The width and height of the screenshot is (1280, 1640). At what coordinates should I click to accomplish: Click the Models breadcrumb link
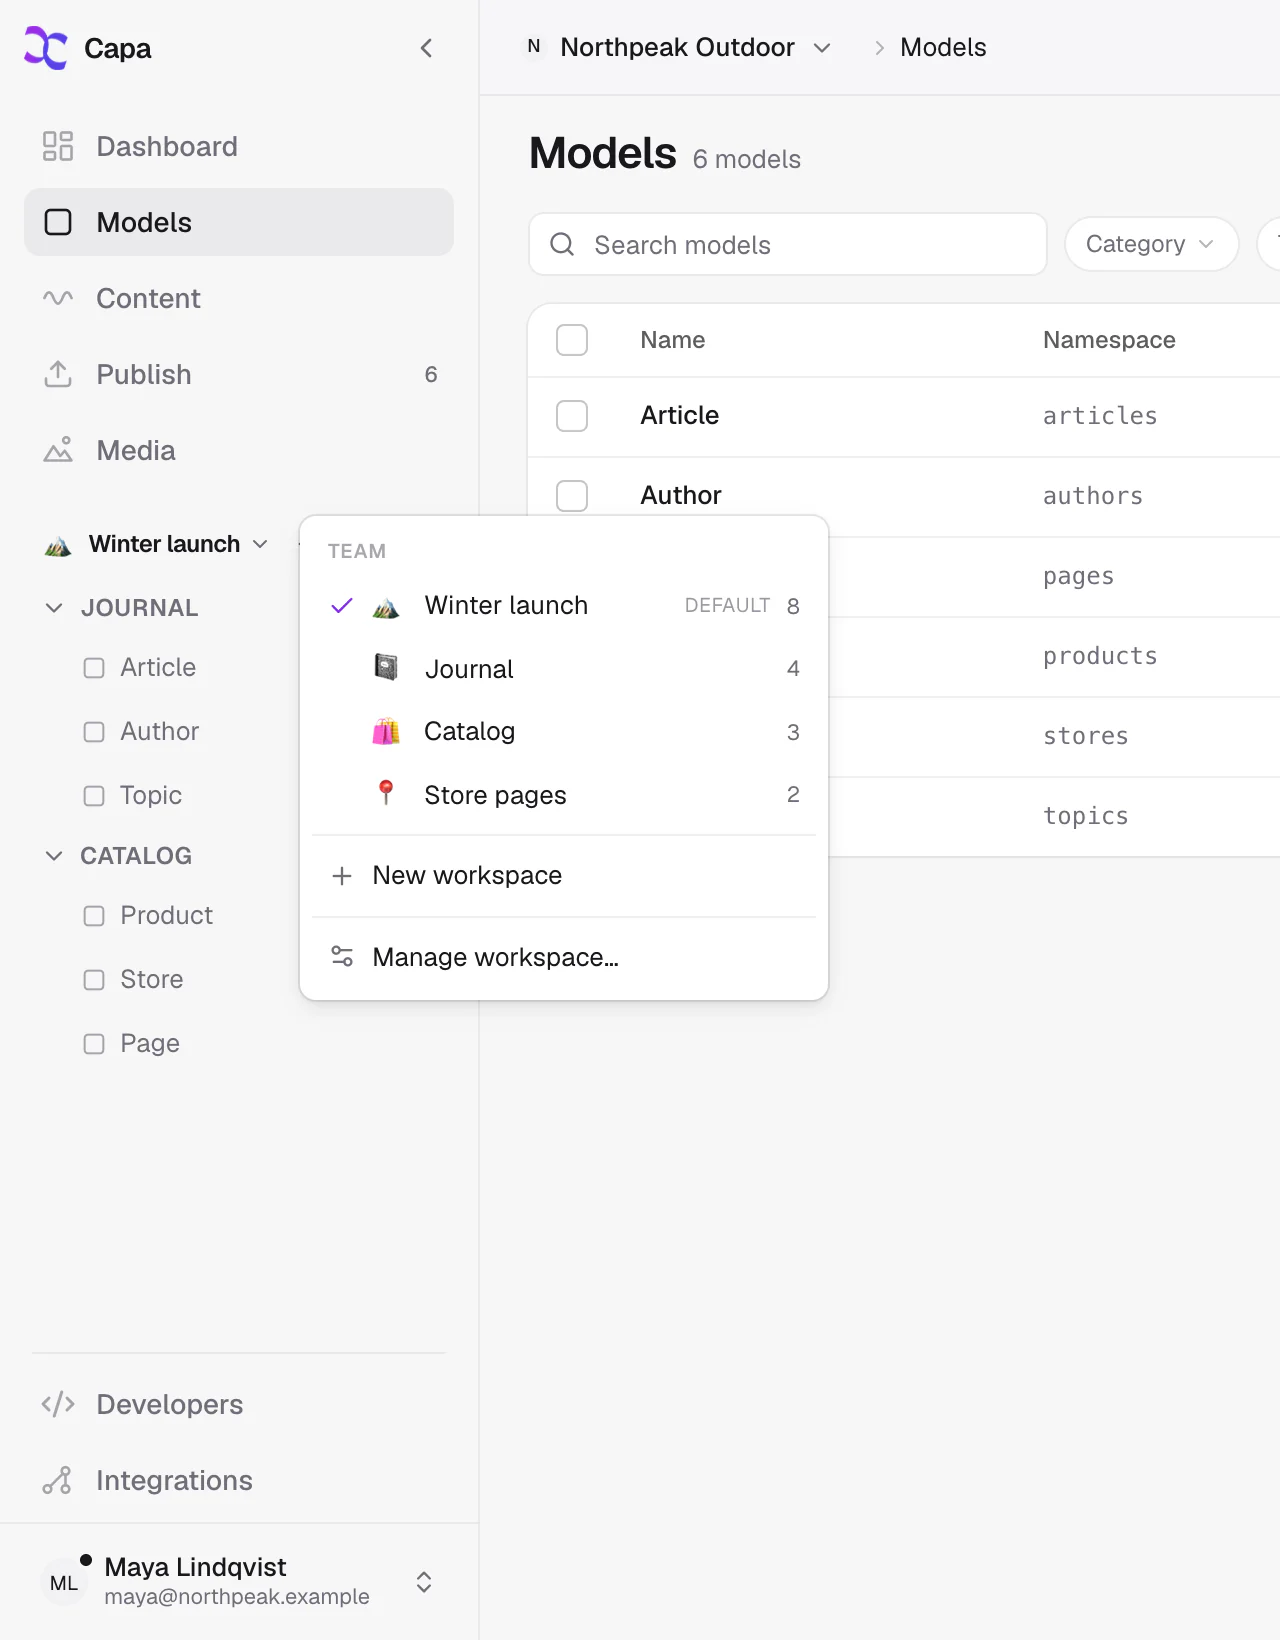[x=943, y=47]
